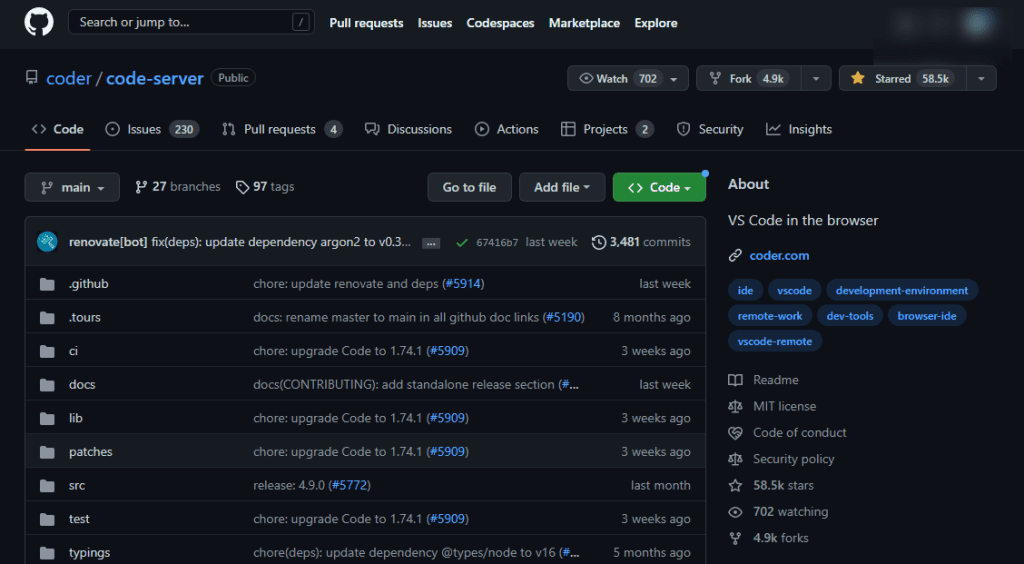Click the eye icon beside 702 watching
The width and height of the screenshot is (1024, 564).
735,512
